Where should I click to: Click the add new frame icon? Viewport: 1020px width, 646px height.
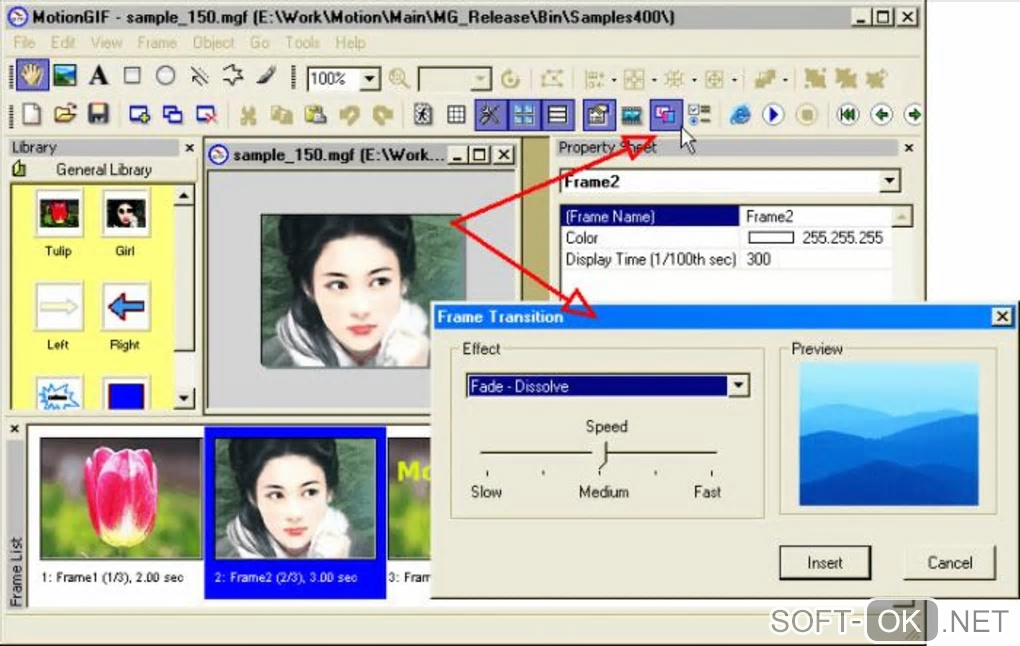click(x=139, y=115)
